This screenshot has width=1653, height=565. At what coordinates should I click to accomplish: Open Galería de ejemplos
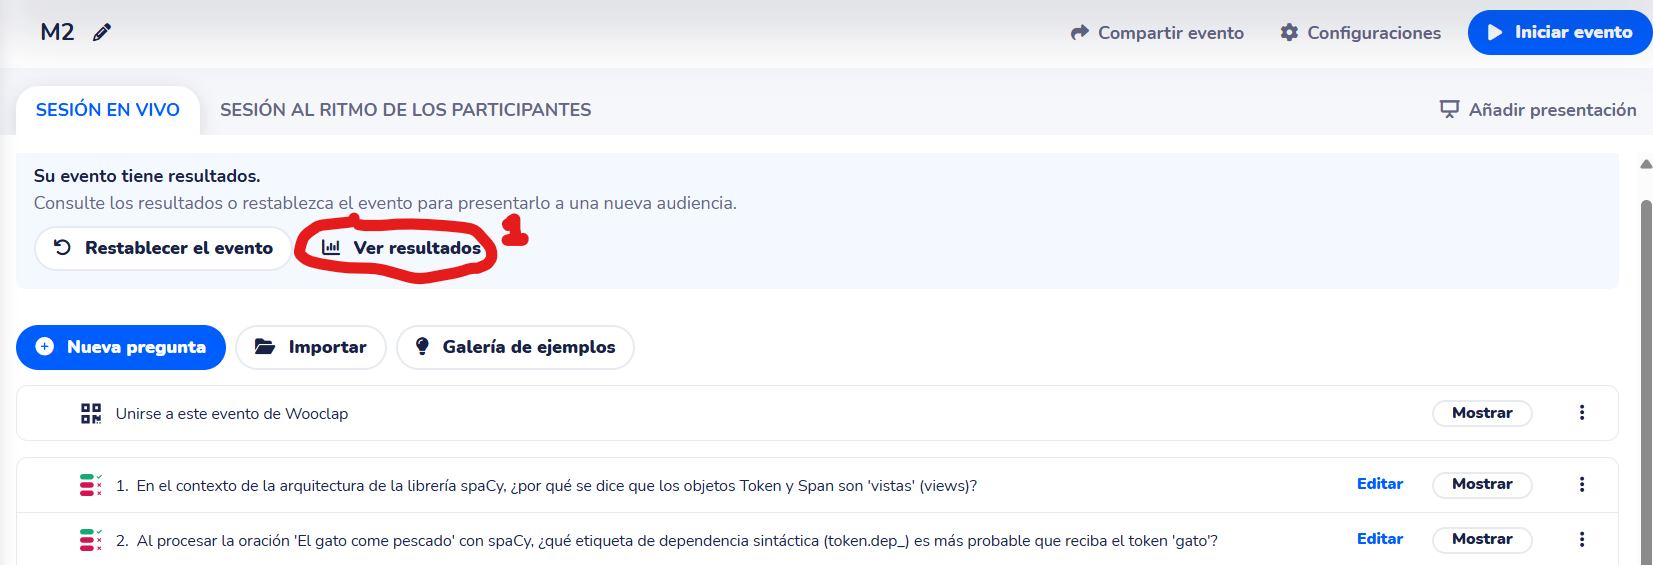pos(515,347)
